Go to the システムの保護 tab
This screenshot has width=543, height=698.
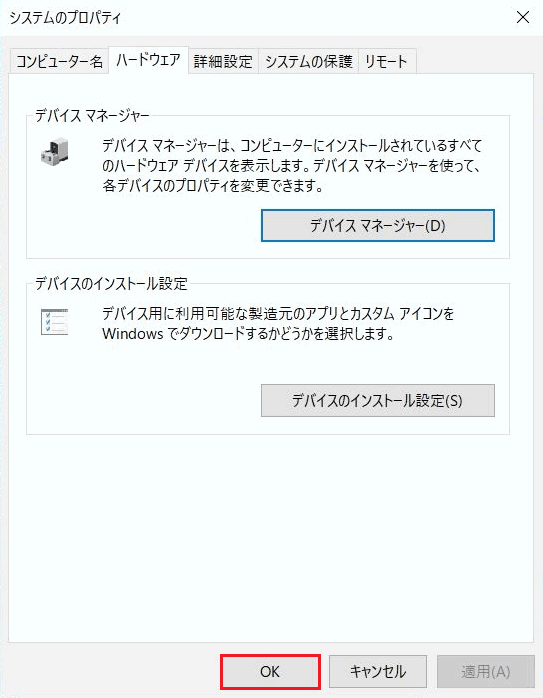[x=308, y=61]
